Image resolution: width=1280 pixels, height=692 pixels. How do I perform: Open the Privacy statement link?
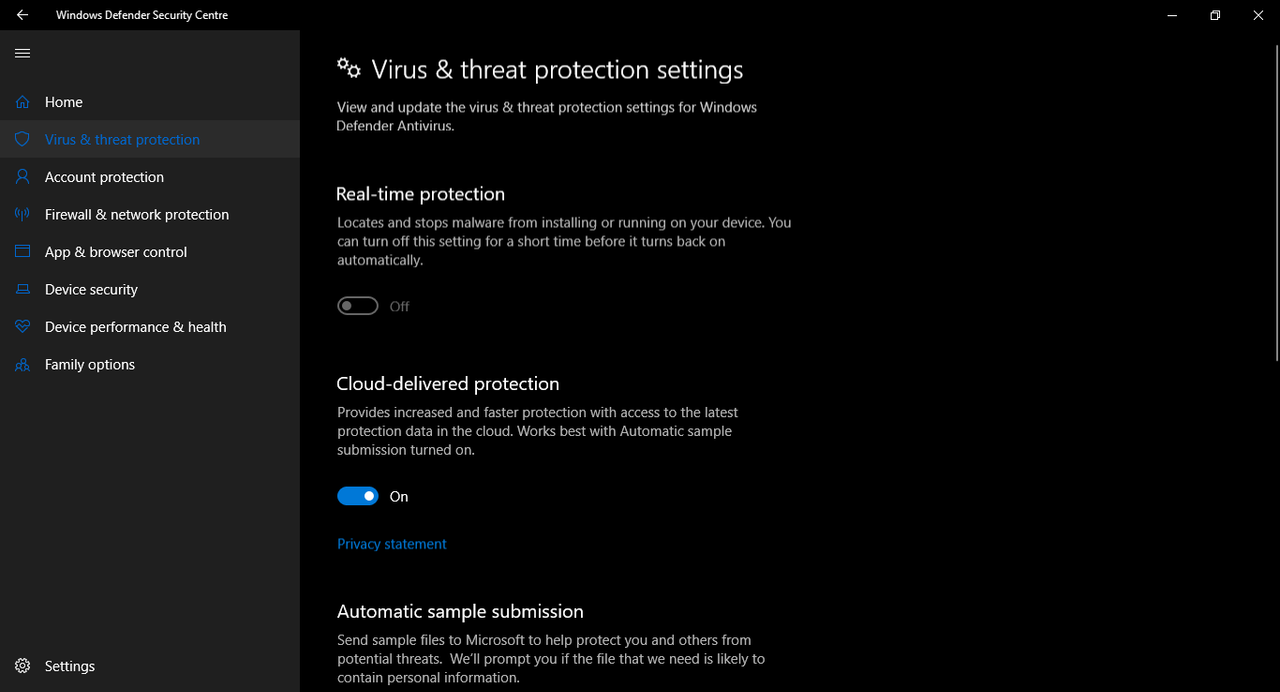pos(392,544)
